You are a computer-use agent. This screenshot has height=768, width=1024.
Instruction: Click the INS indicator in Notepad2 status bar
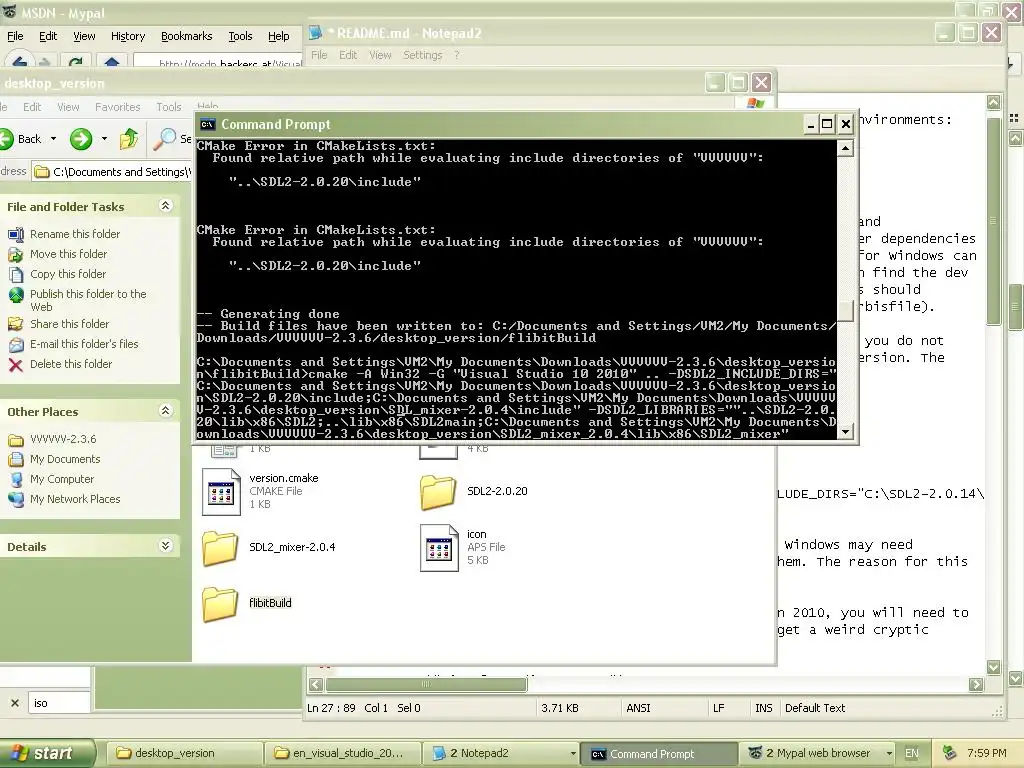pyautogui.click(x=763, y=708)
